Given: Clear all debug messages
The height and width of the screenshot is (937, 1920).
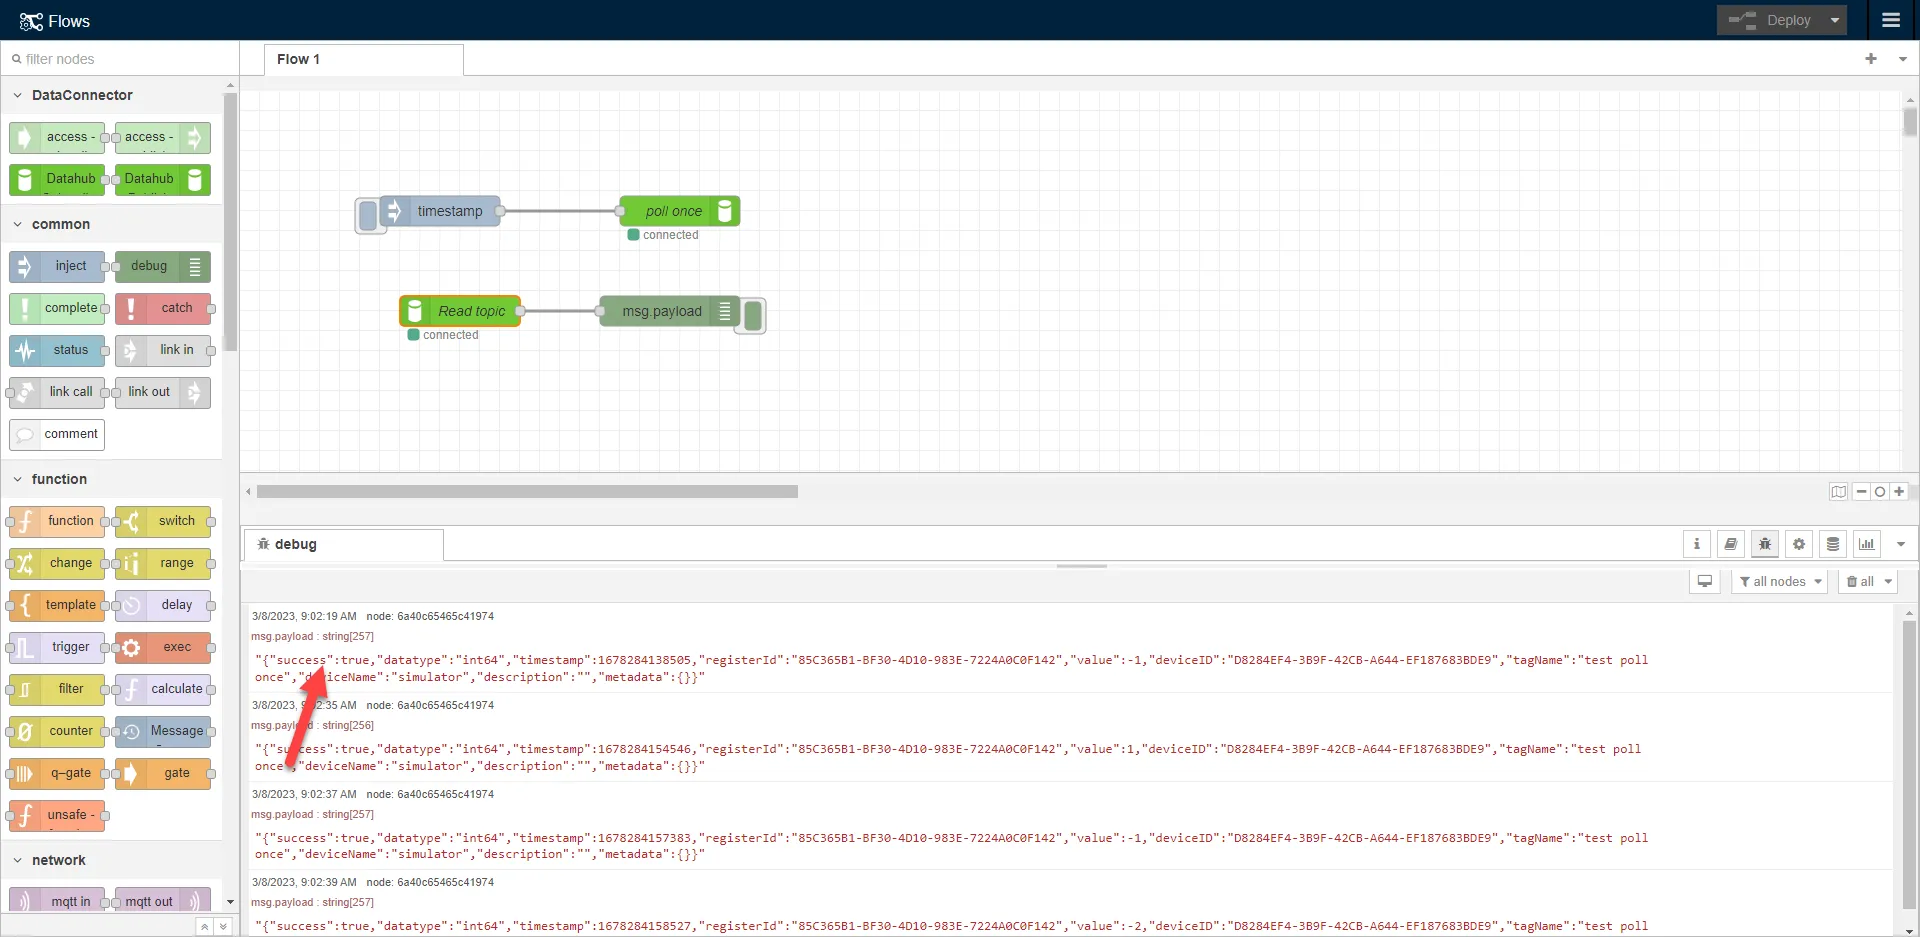Looking at the screenshot, I should pyautogui.click(x=1860, y=581).
